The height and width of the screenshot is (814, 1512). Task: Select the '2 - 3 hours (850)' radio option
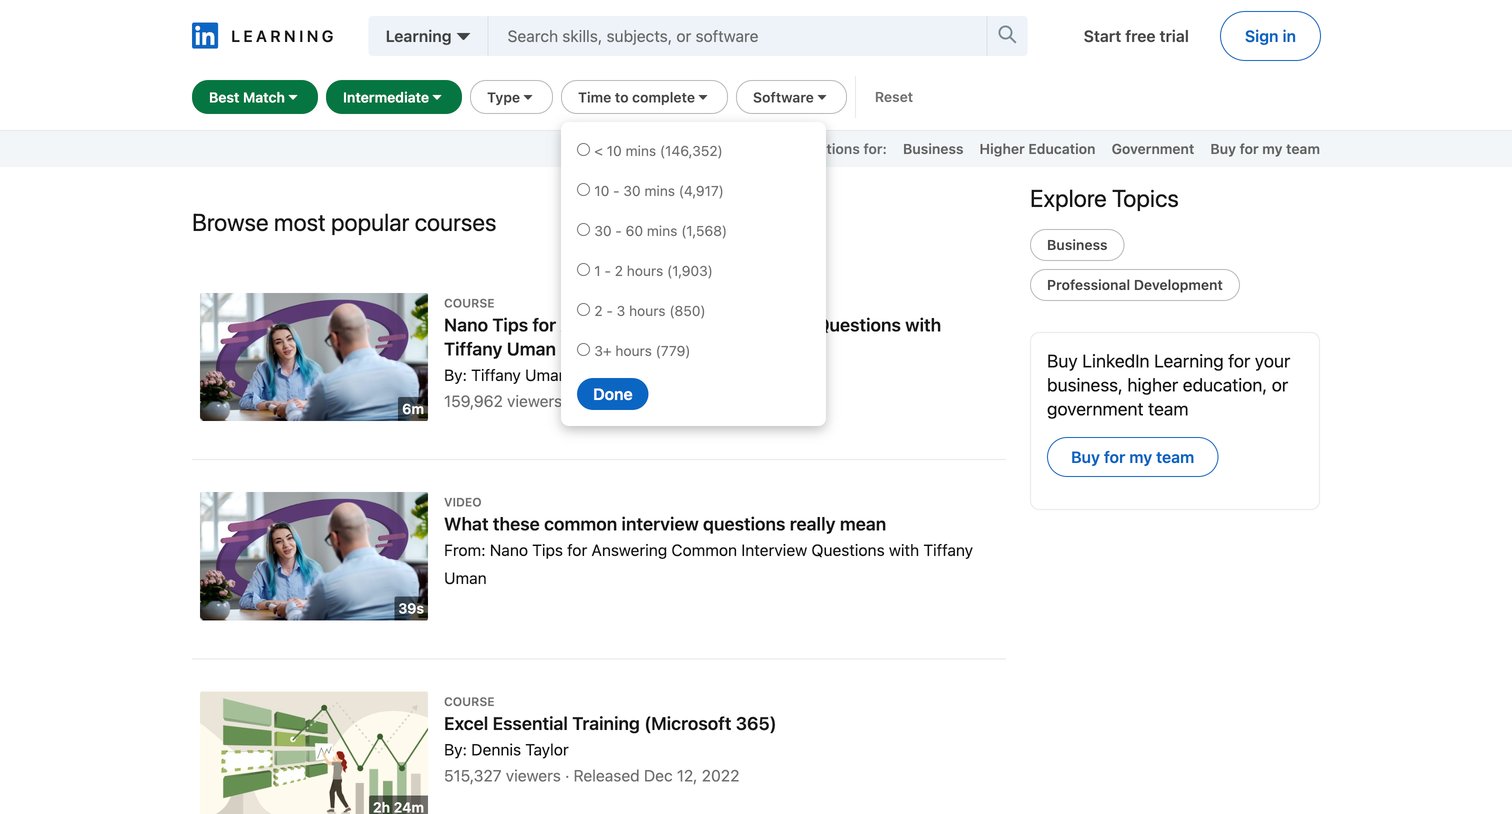(x=583, y=310)
